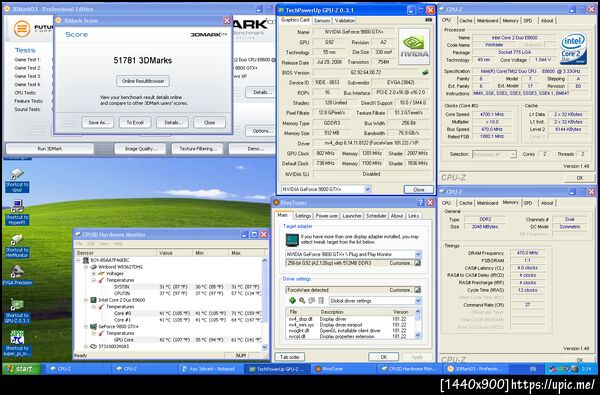Collapse the GeForce 9800 GTX+ tree node

[86, 327]
